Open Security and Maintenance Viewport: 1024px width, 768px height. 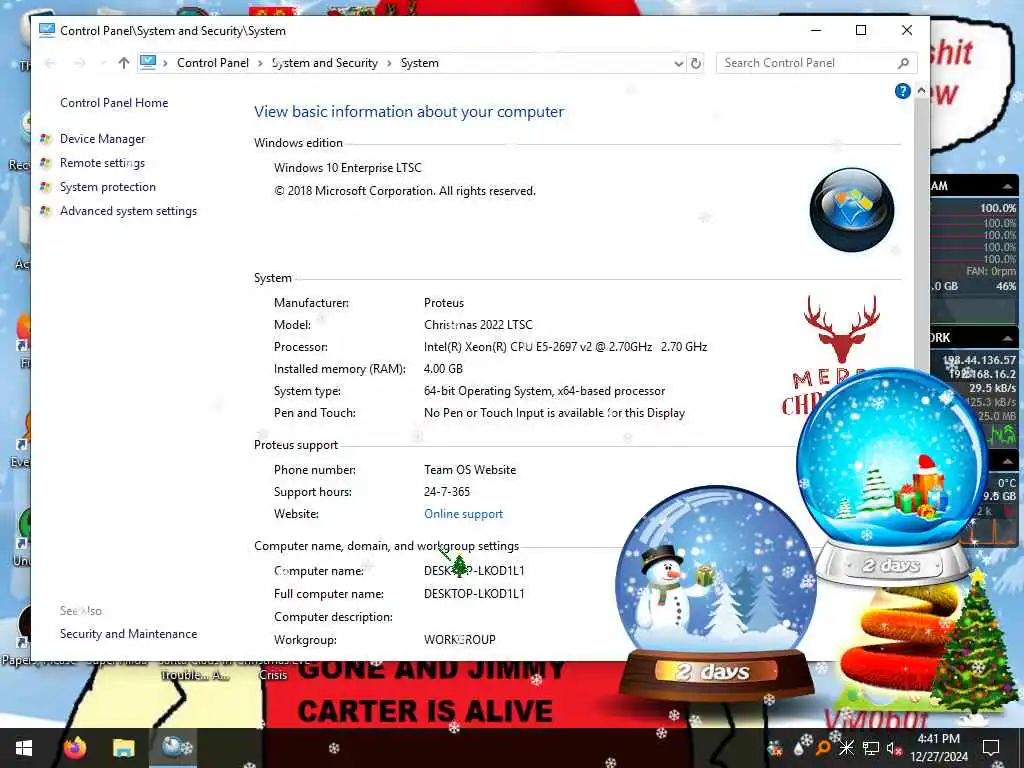click(128, 633)
